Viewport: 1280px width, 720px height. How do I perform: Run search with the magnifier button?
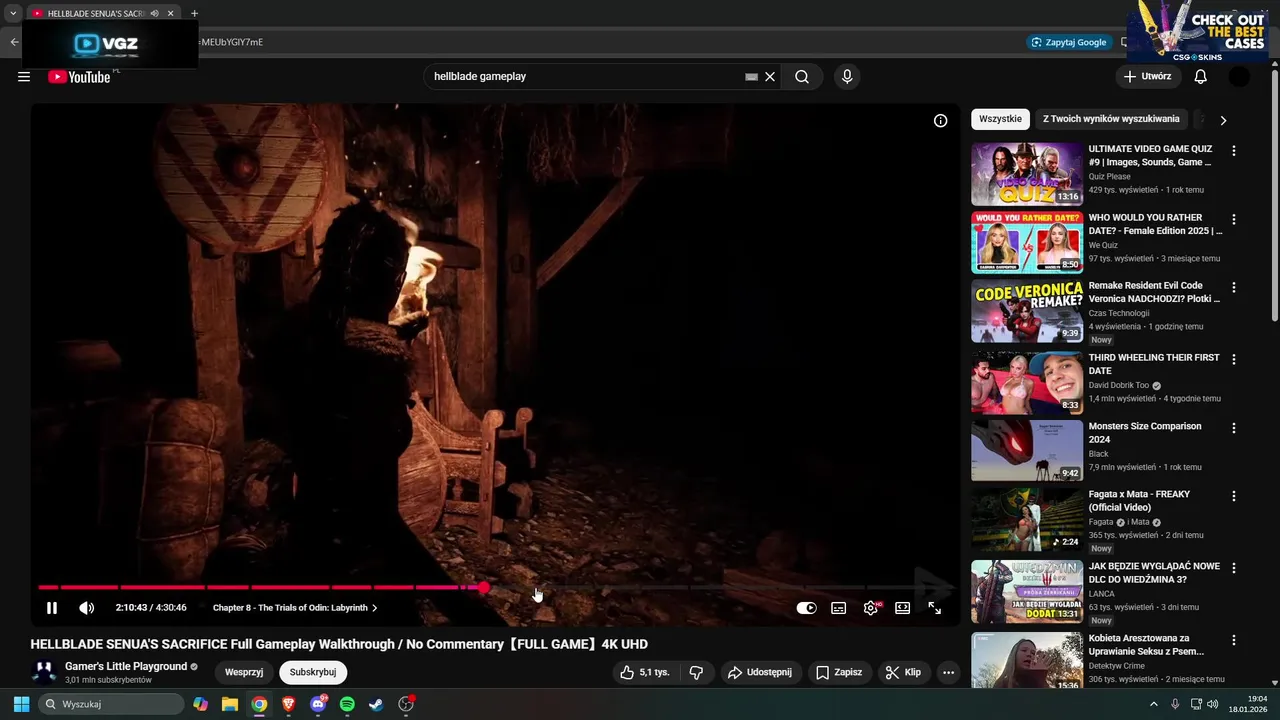click(x=802, y=77)
